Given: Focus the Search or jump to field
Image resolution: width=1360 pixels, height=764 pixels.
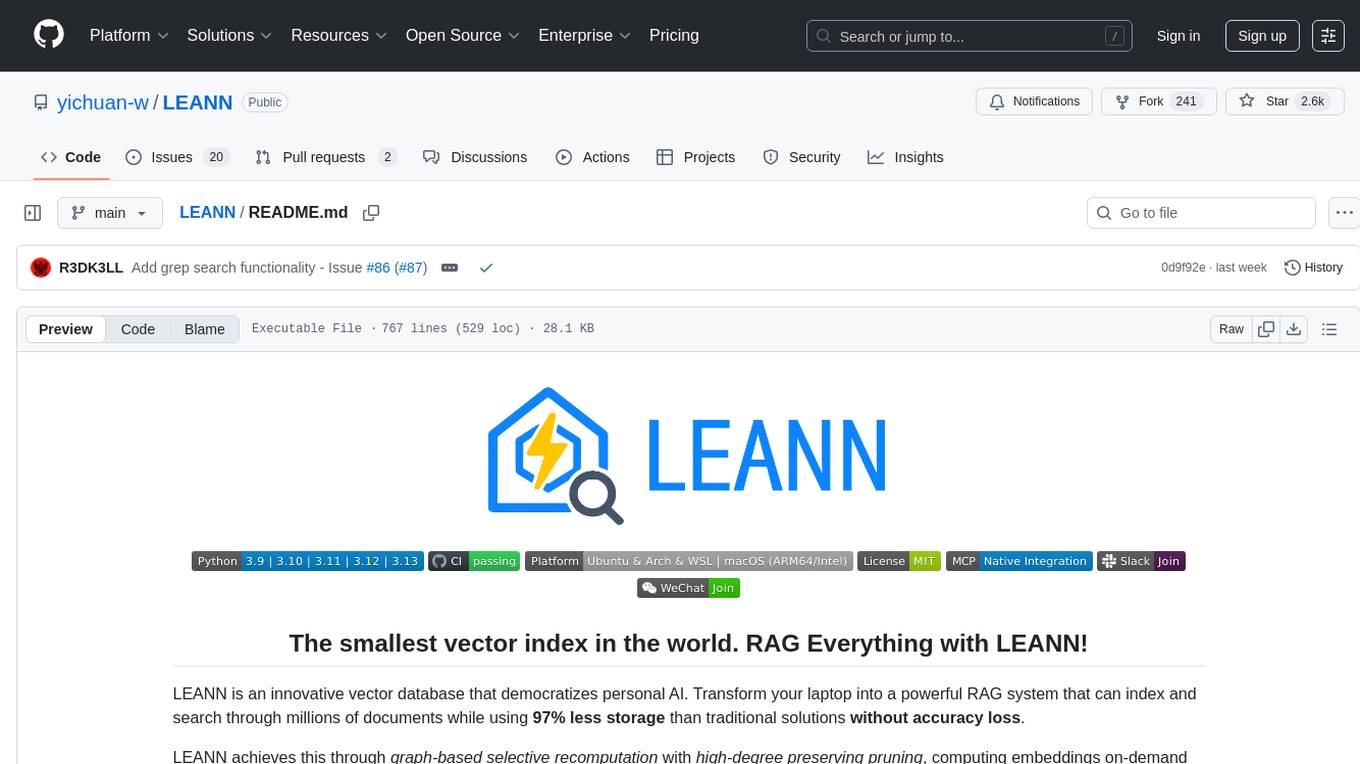Looking at the screenshot, I should 970,36.
